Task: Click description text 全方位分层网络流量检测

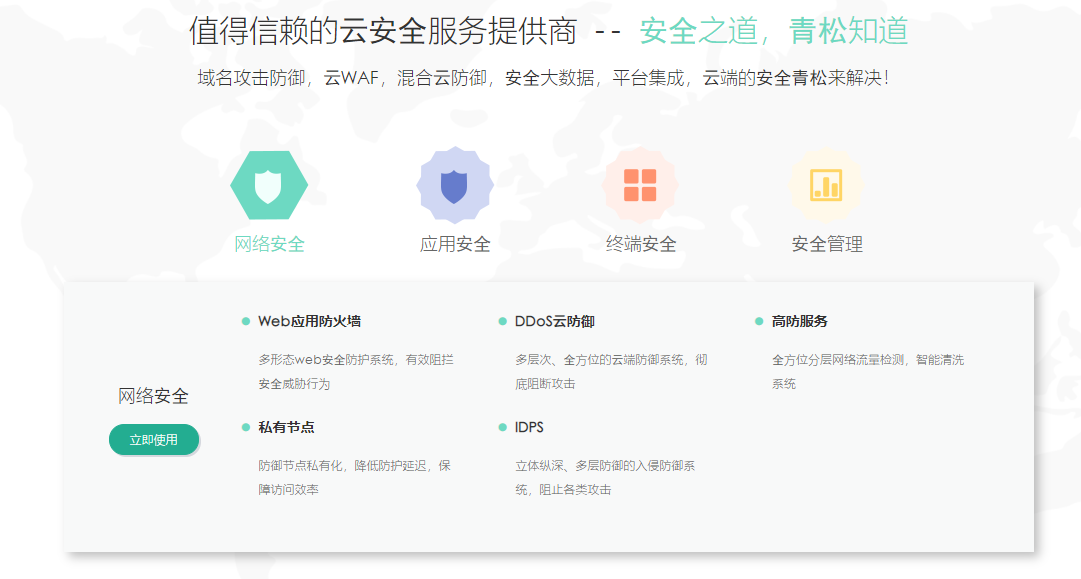Action: (838, 360)
